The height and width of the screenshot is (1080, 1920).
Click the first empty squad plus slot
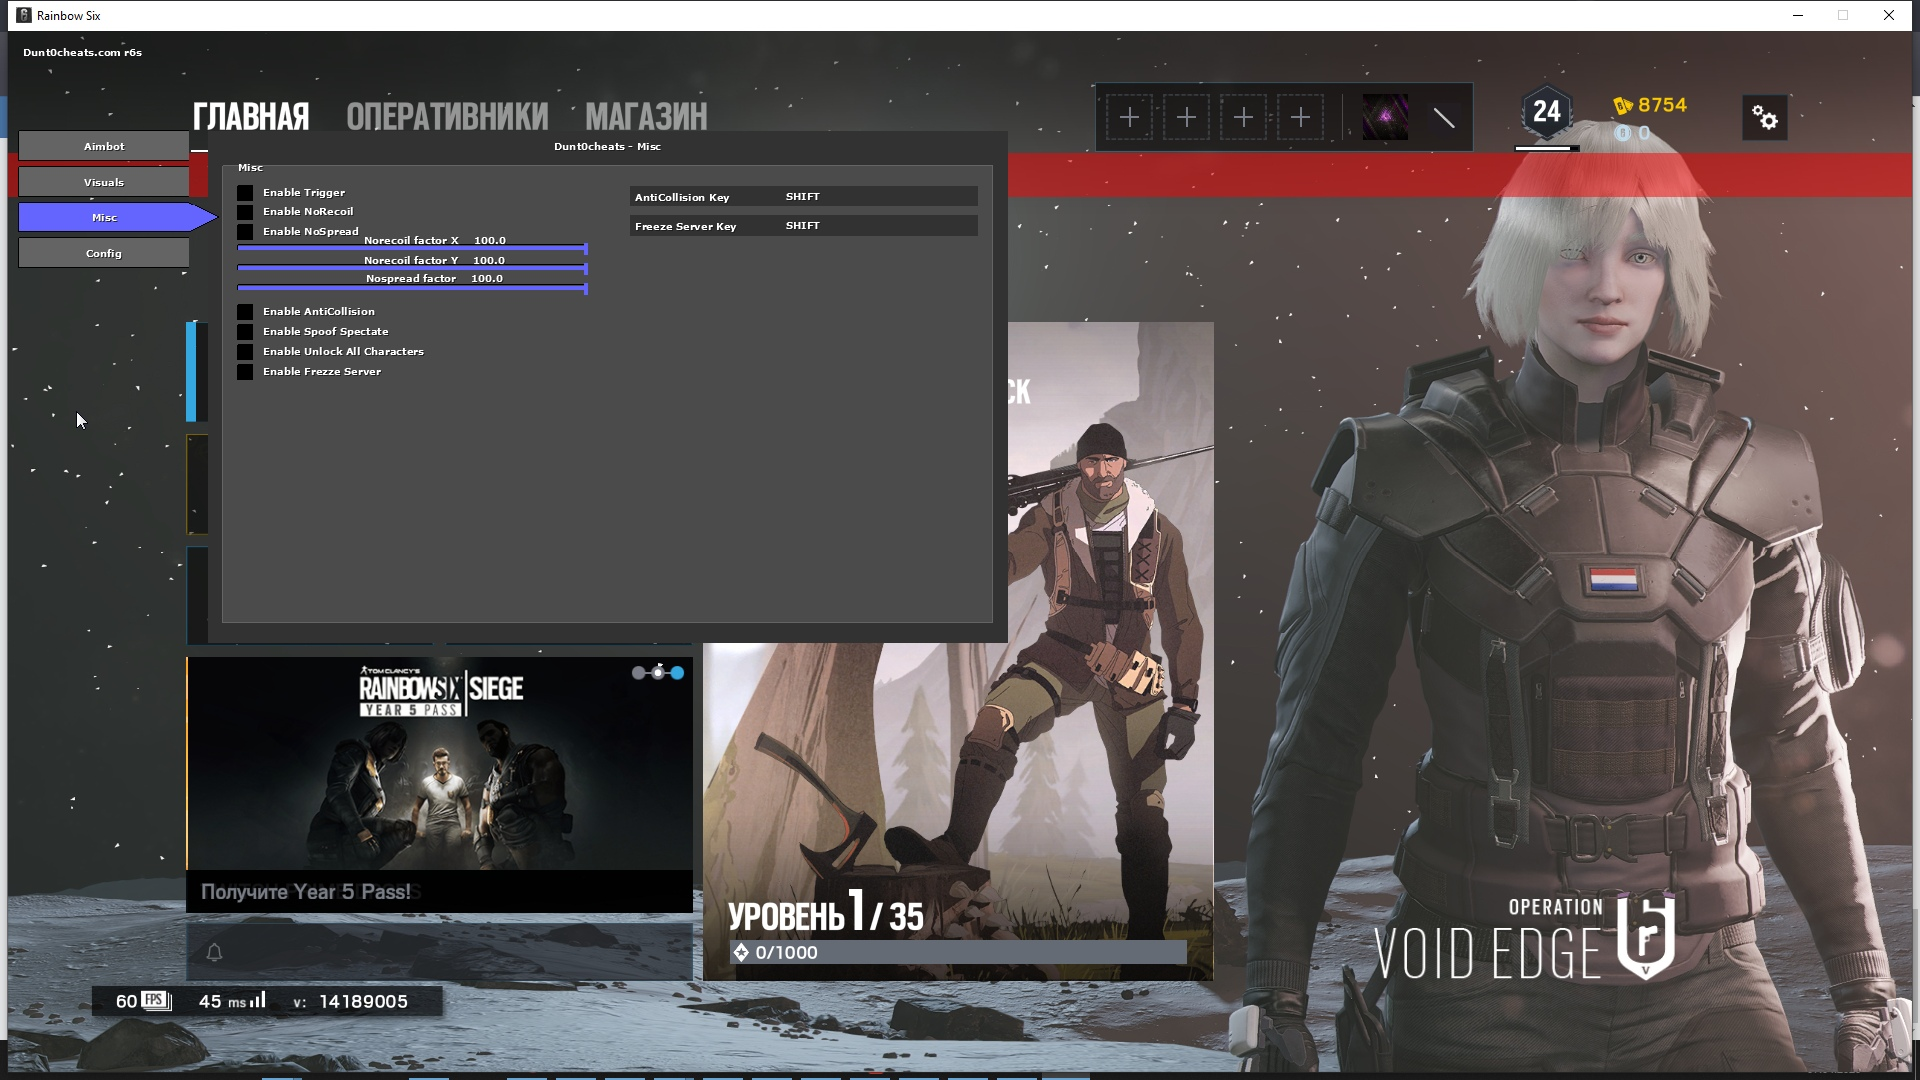pyautogui.click(x=1129, y=118)
